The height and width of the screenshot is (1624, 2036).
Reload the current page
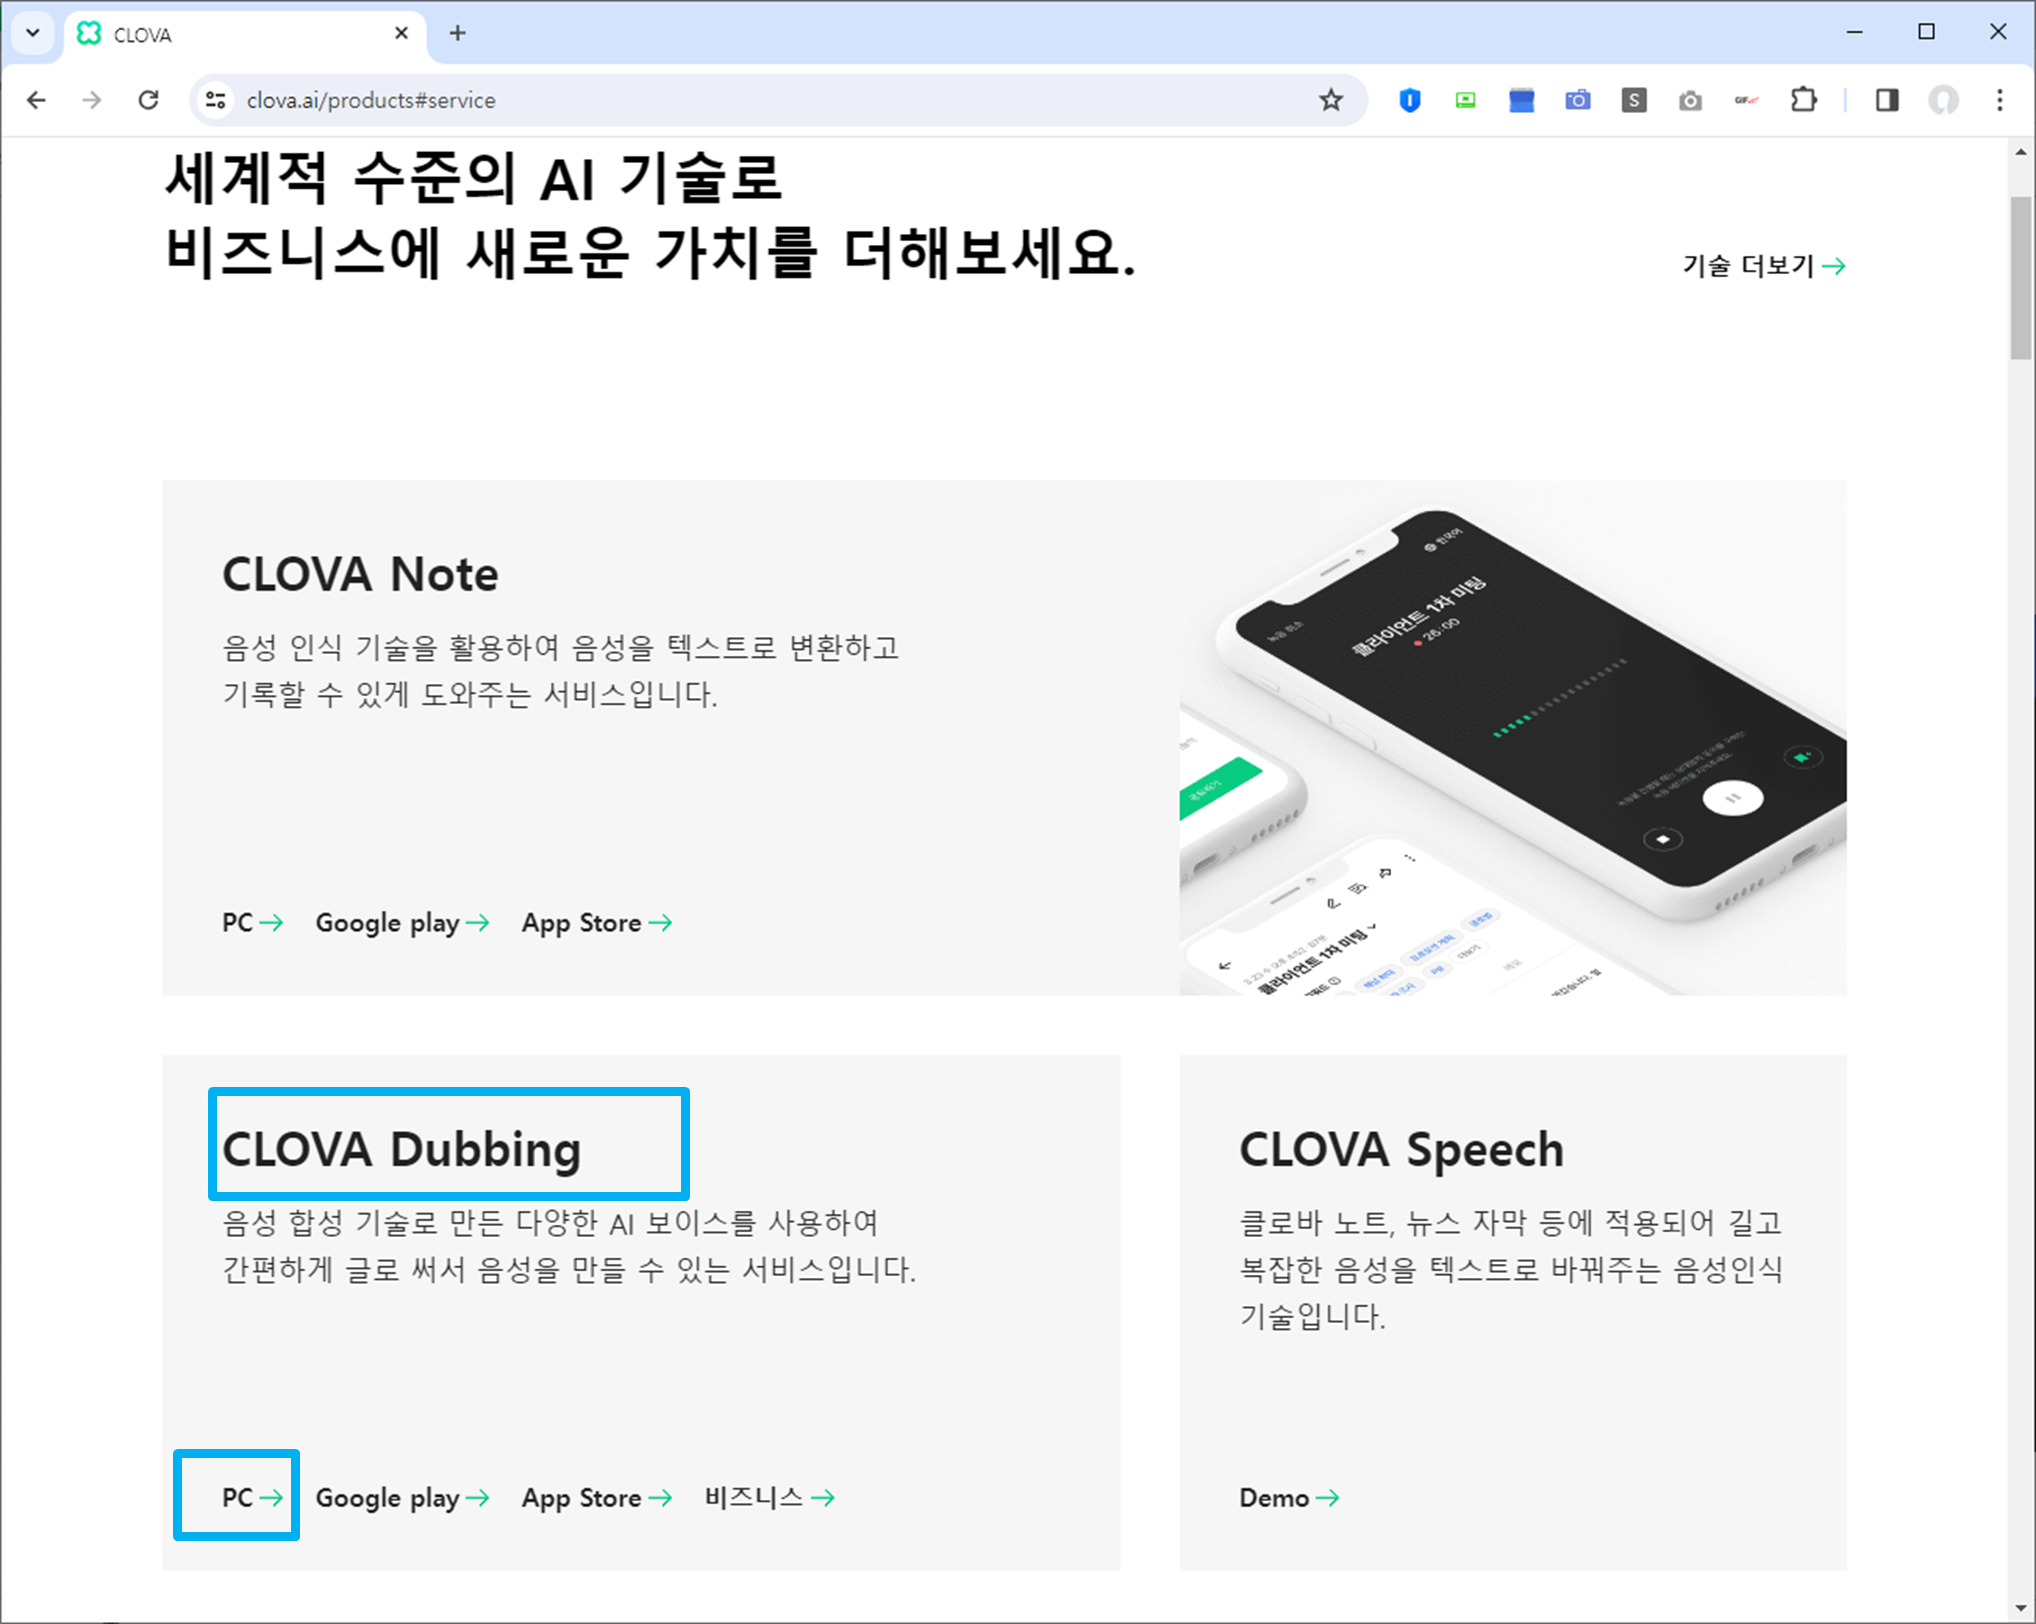pyautogui.click(x=149, y=100)
